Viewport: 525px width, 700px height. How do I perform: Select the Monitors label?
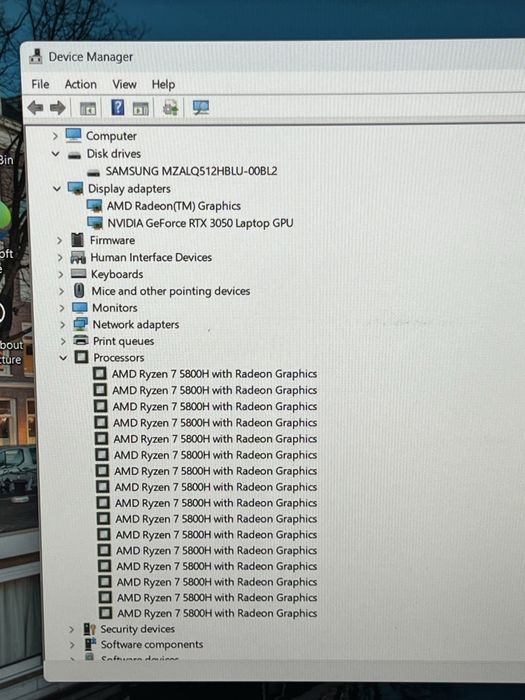click(x=115, y=308)
